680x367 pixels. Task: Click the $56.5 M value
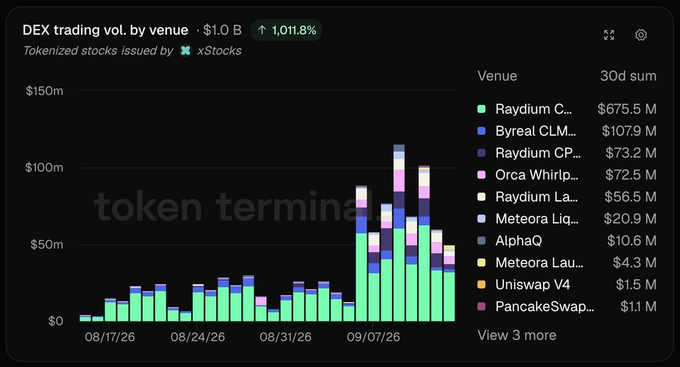point(631,197)
